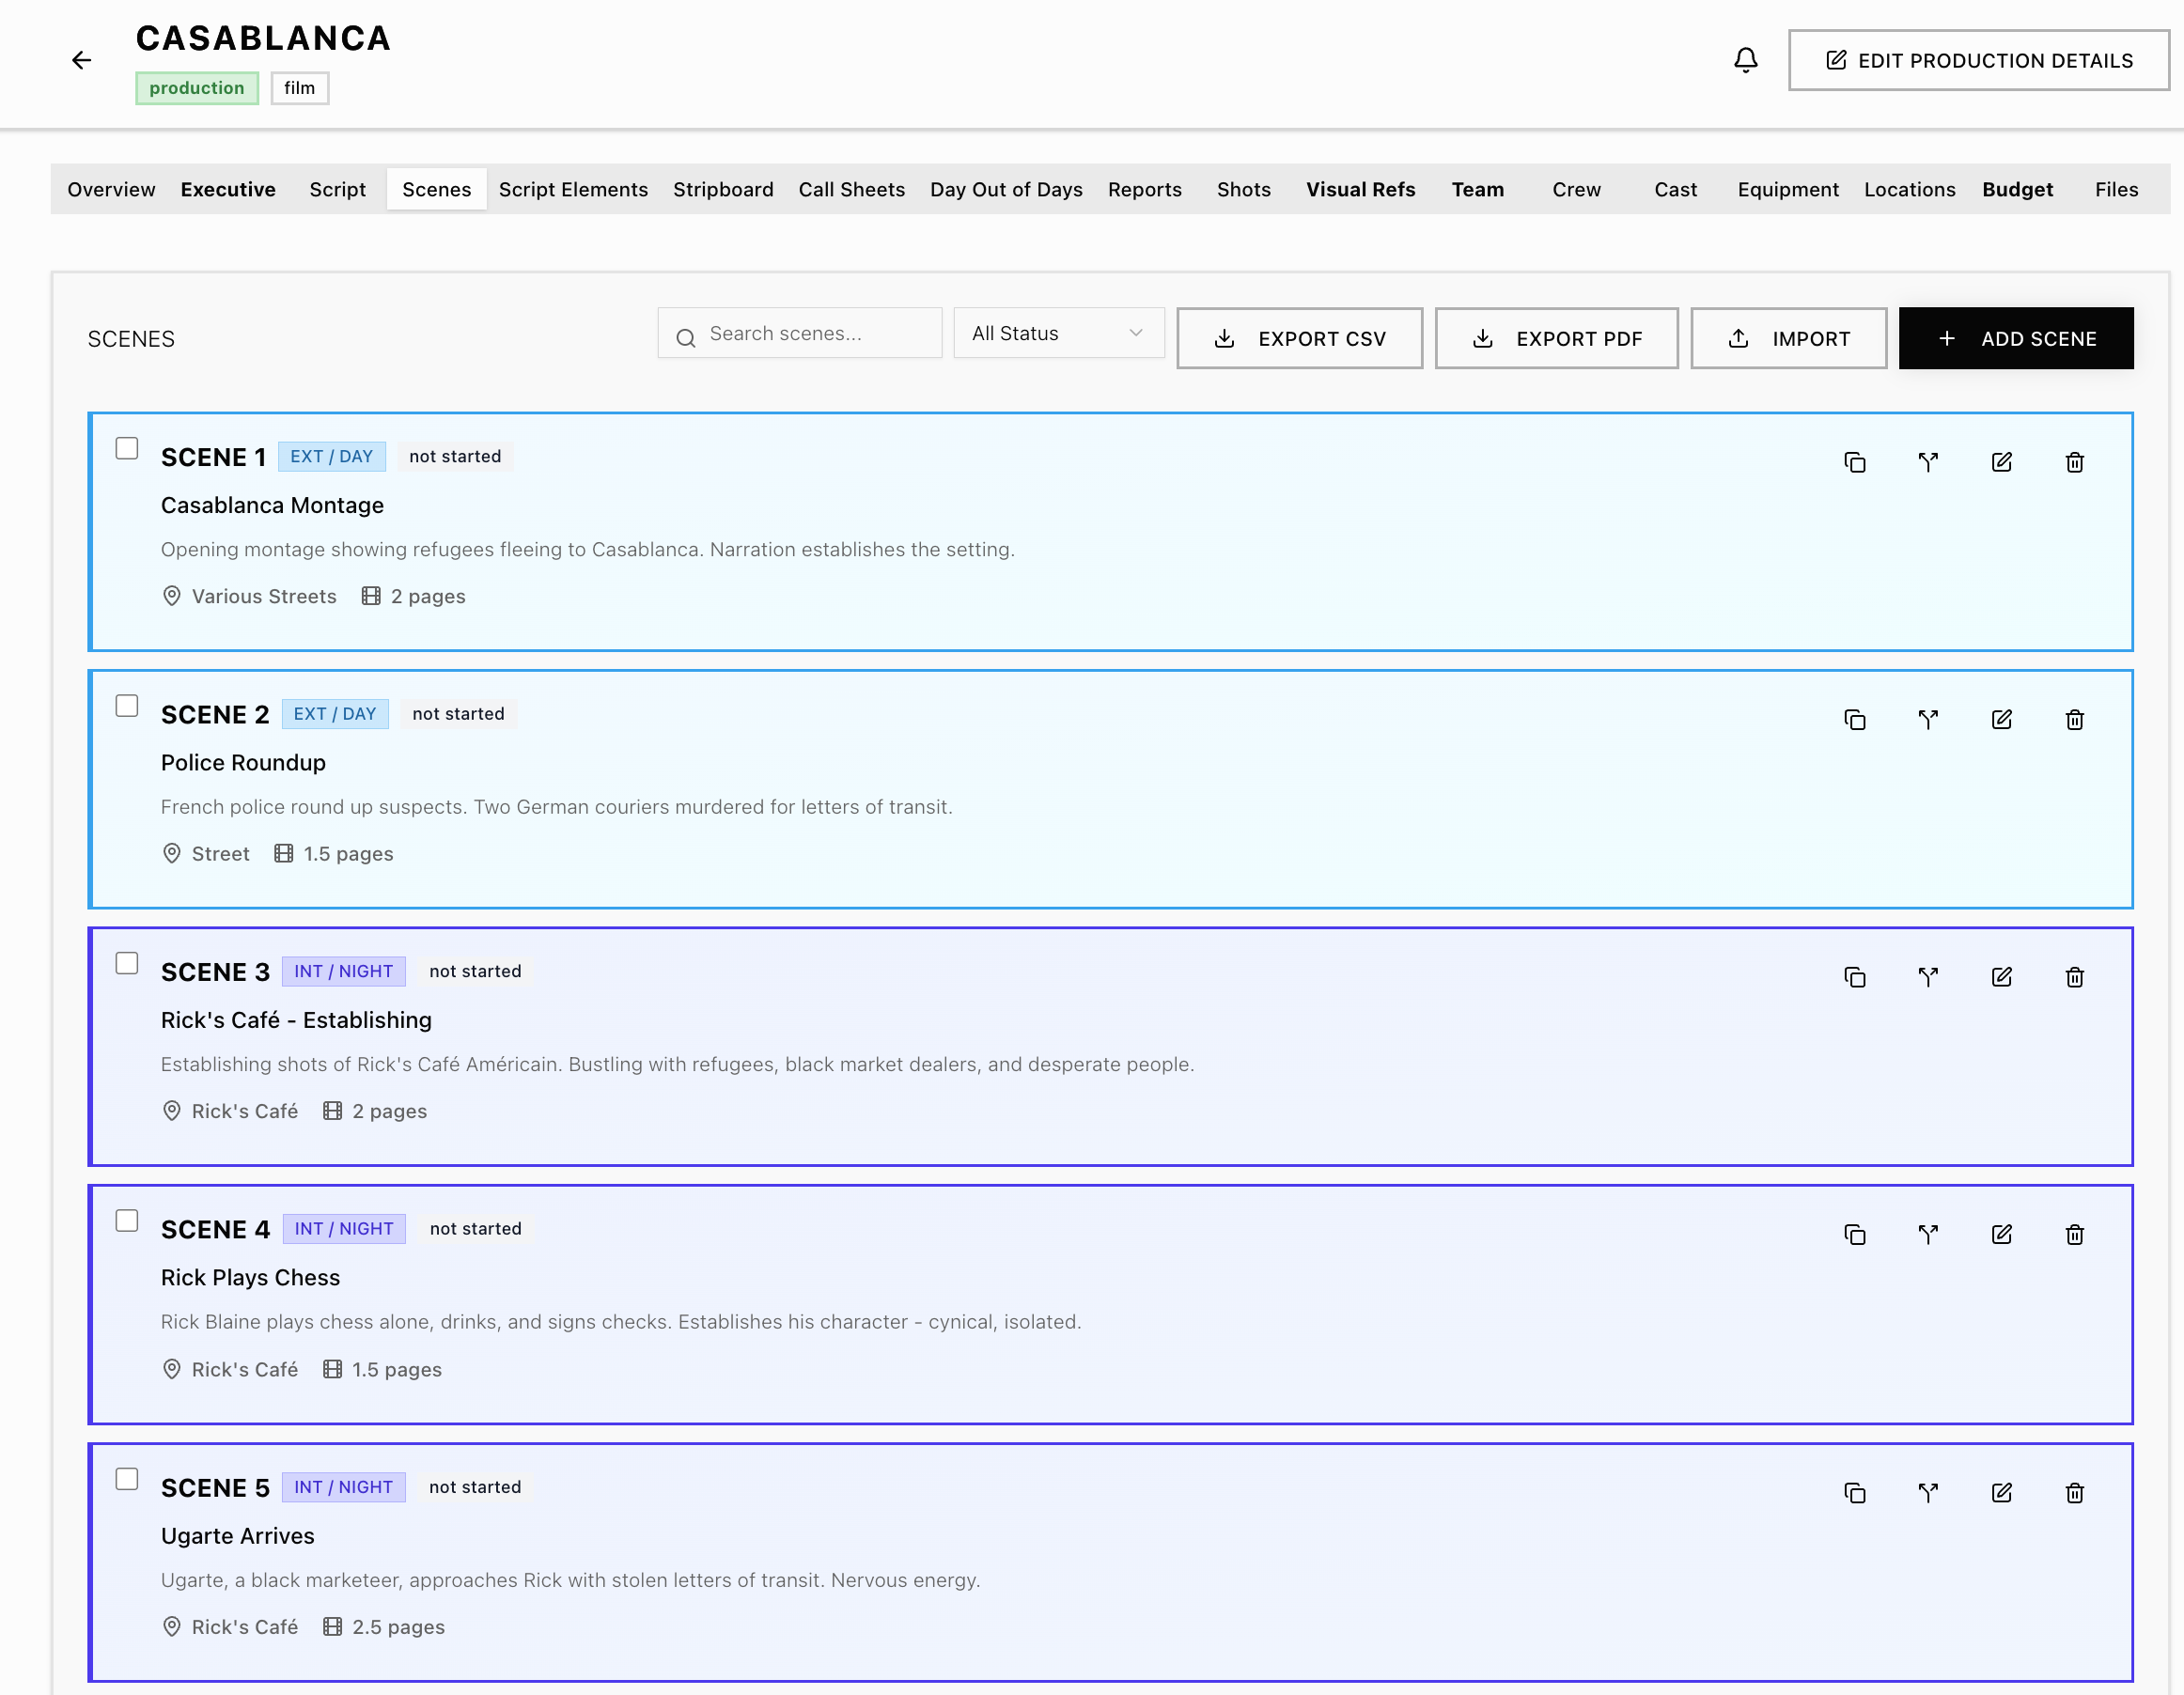2184x1695 pixels.
Task: Delete Scene 4 using the trash icon
Action: pyautogui.click(x=2074, y=1234)
